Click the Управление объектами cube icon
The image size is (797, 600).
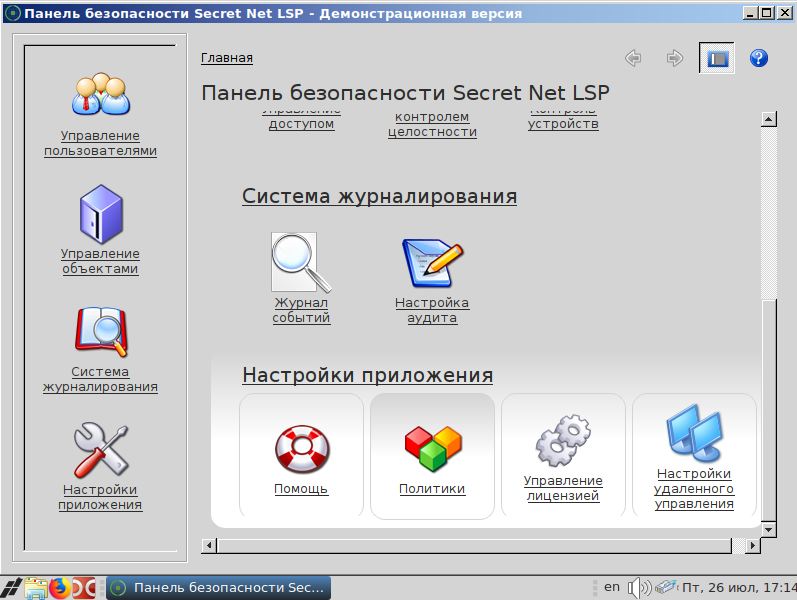(x=101, y=214)
